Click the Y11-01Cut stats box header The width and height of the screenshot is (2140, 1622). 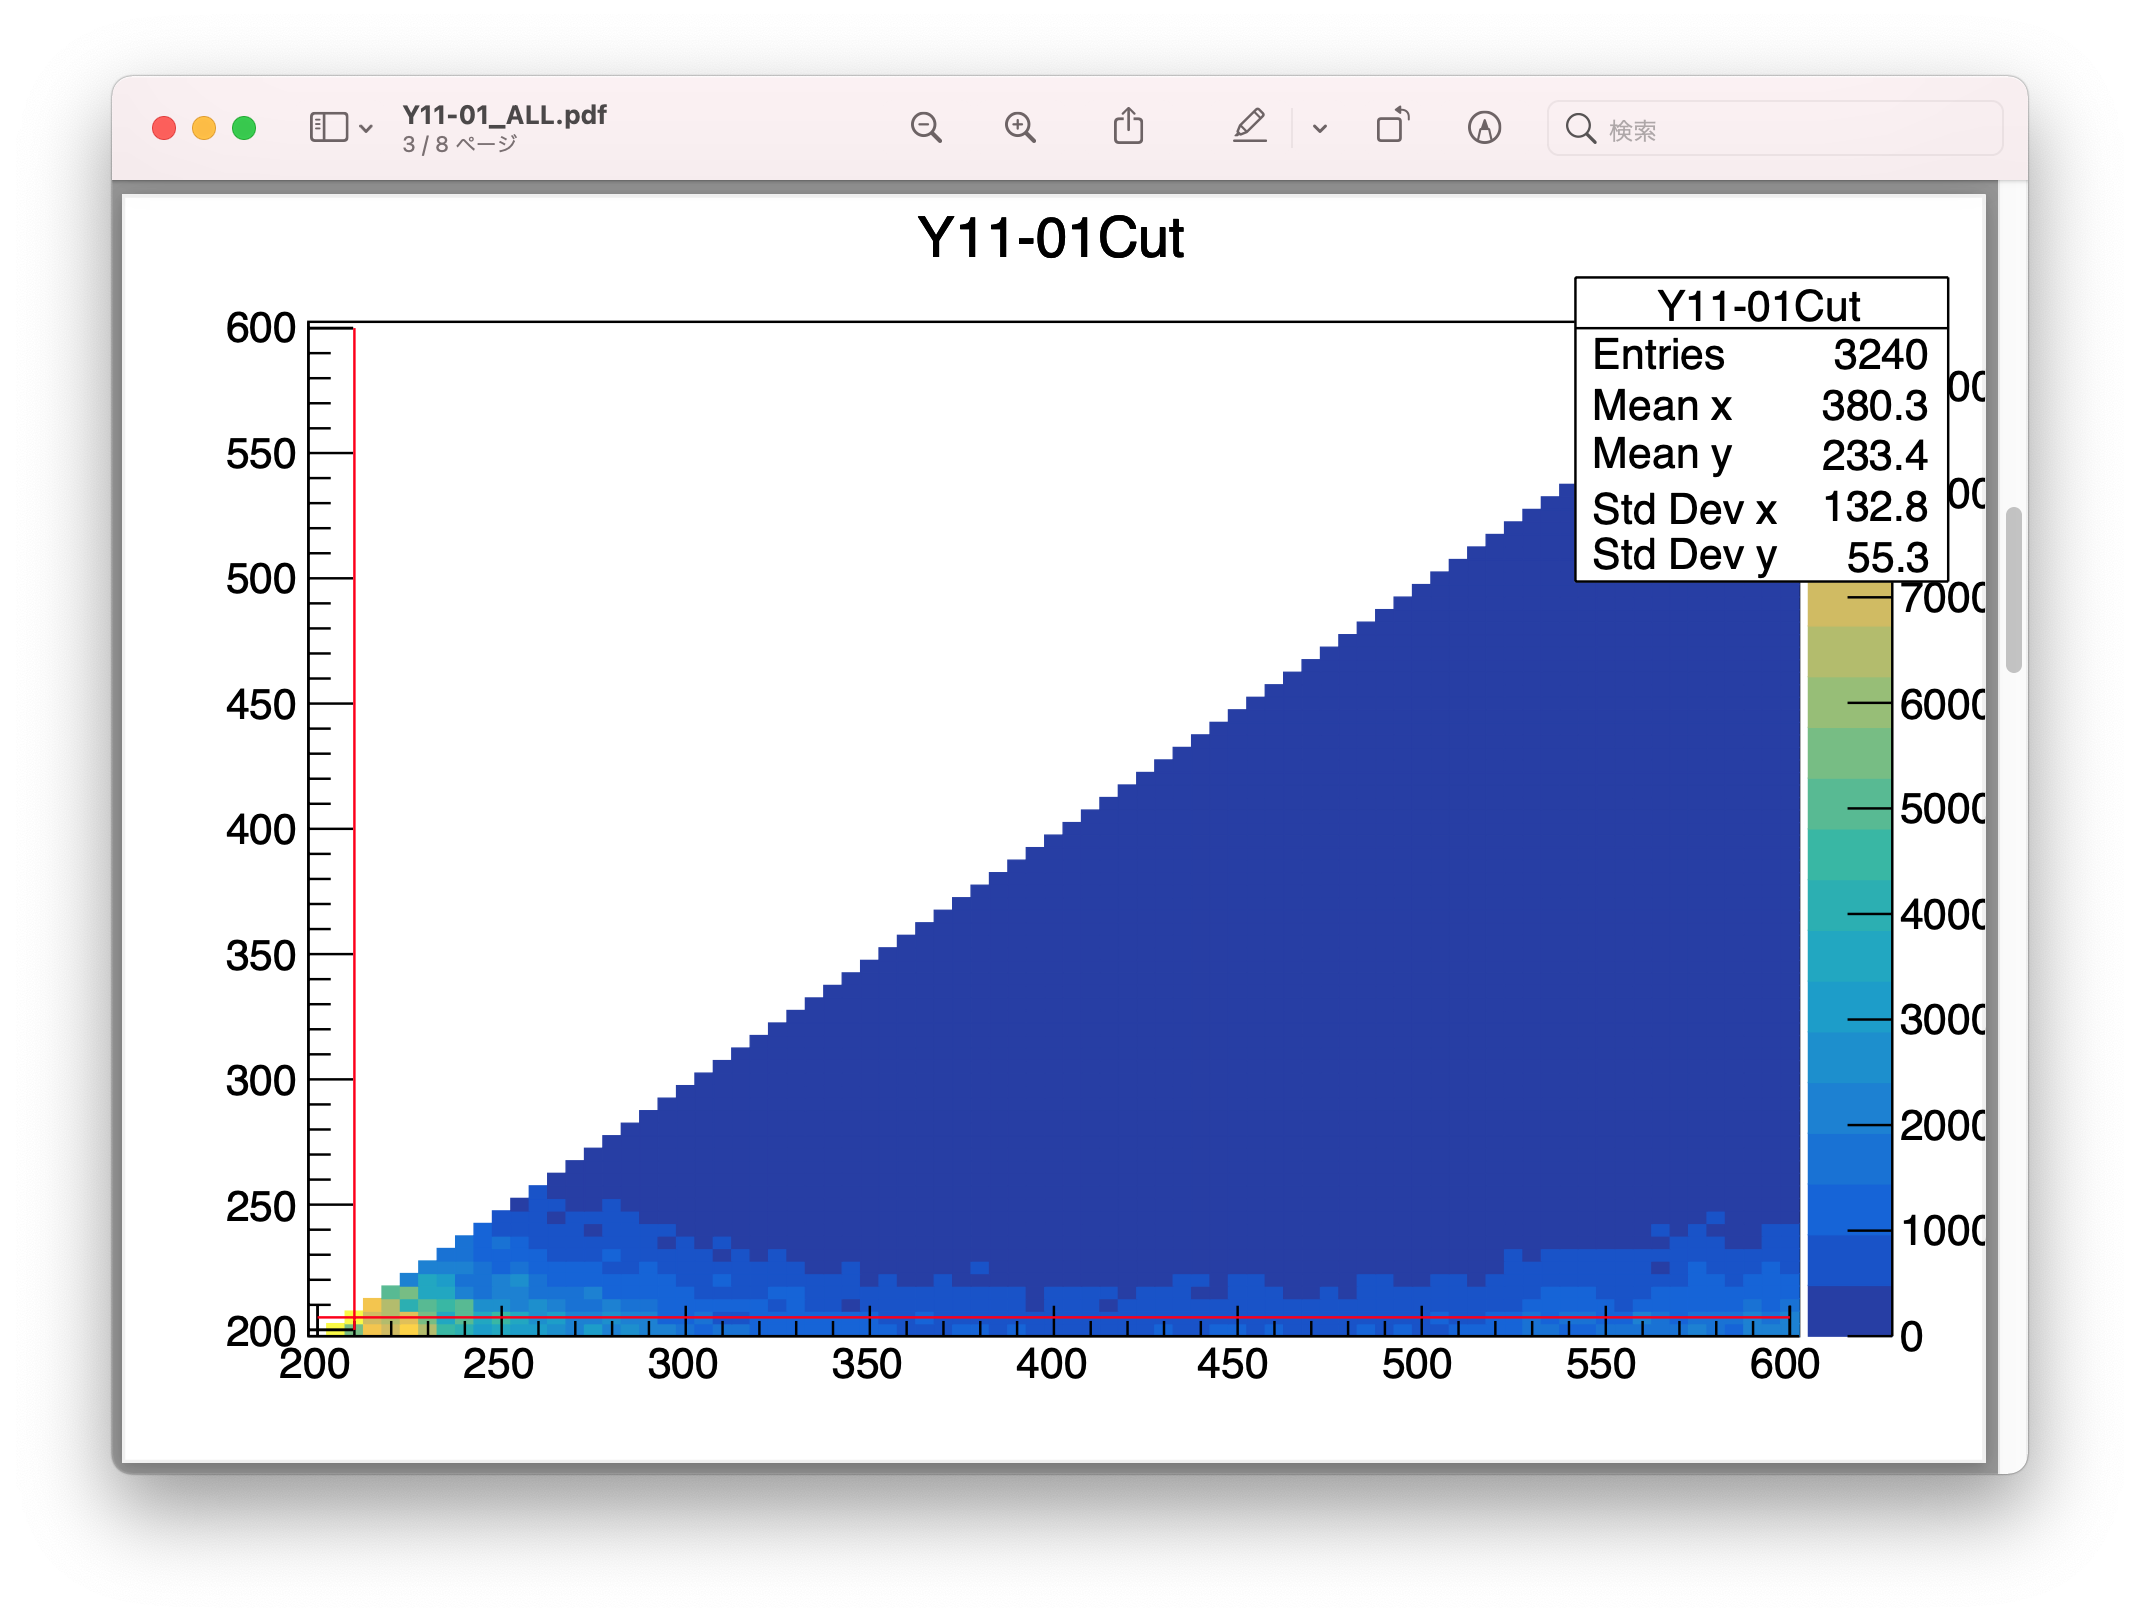[1761, 305]
